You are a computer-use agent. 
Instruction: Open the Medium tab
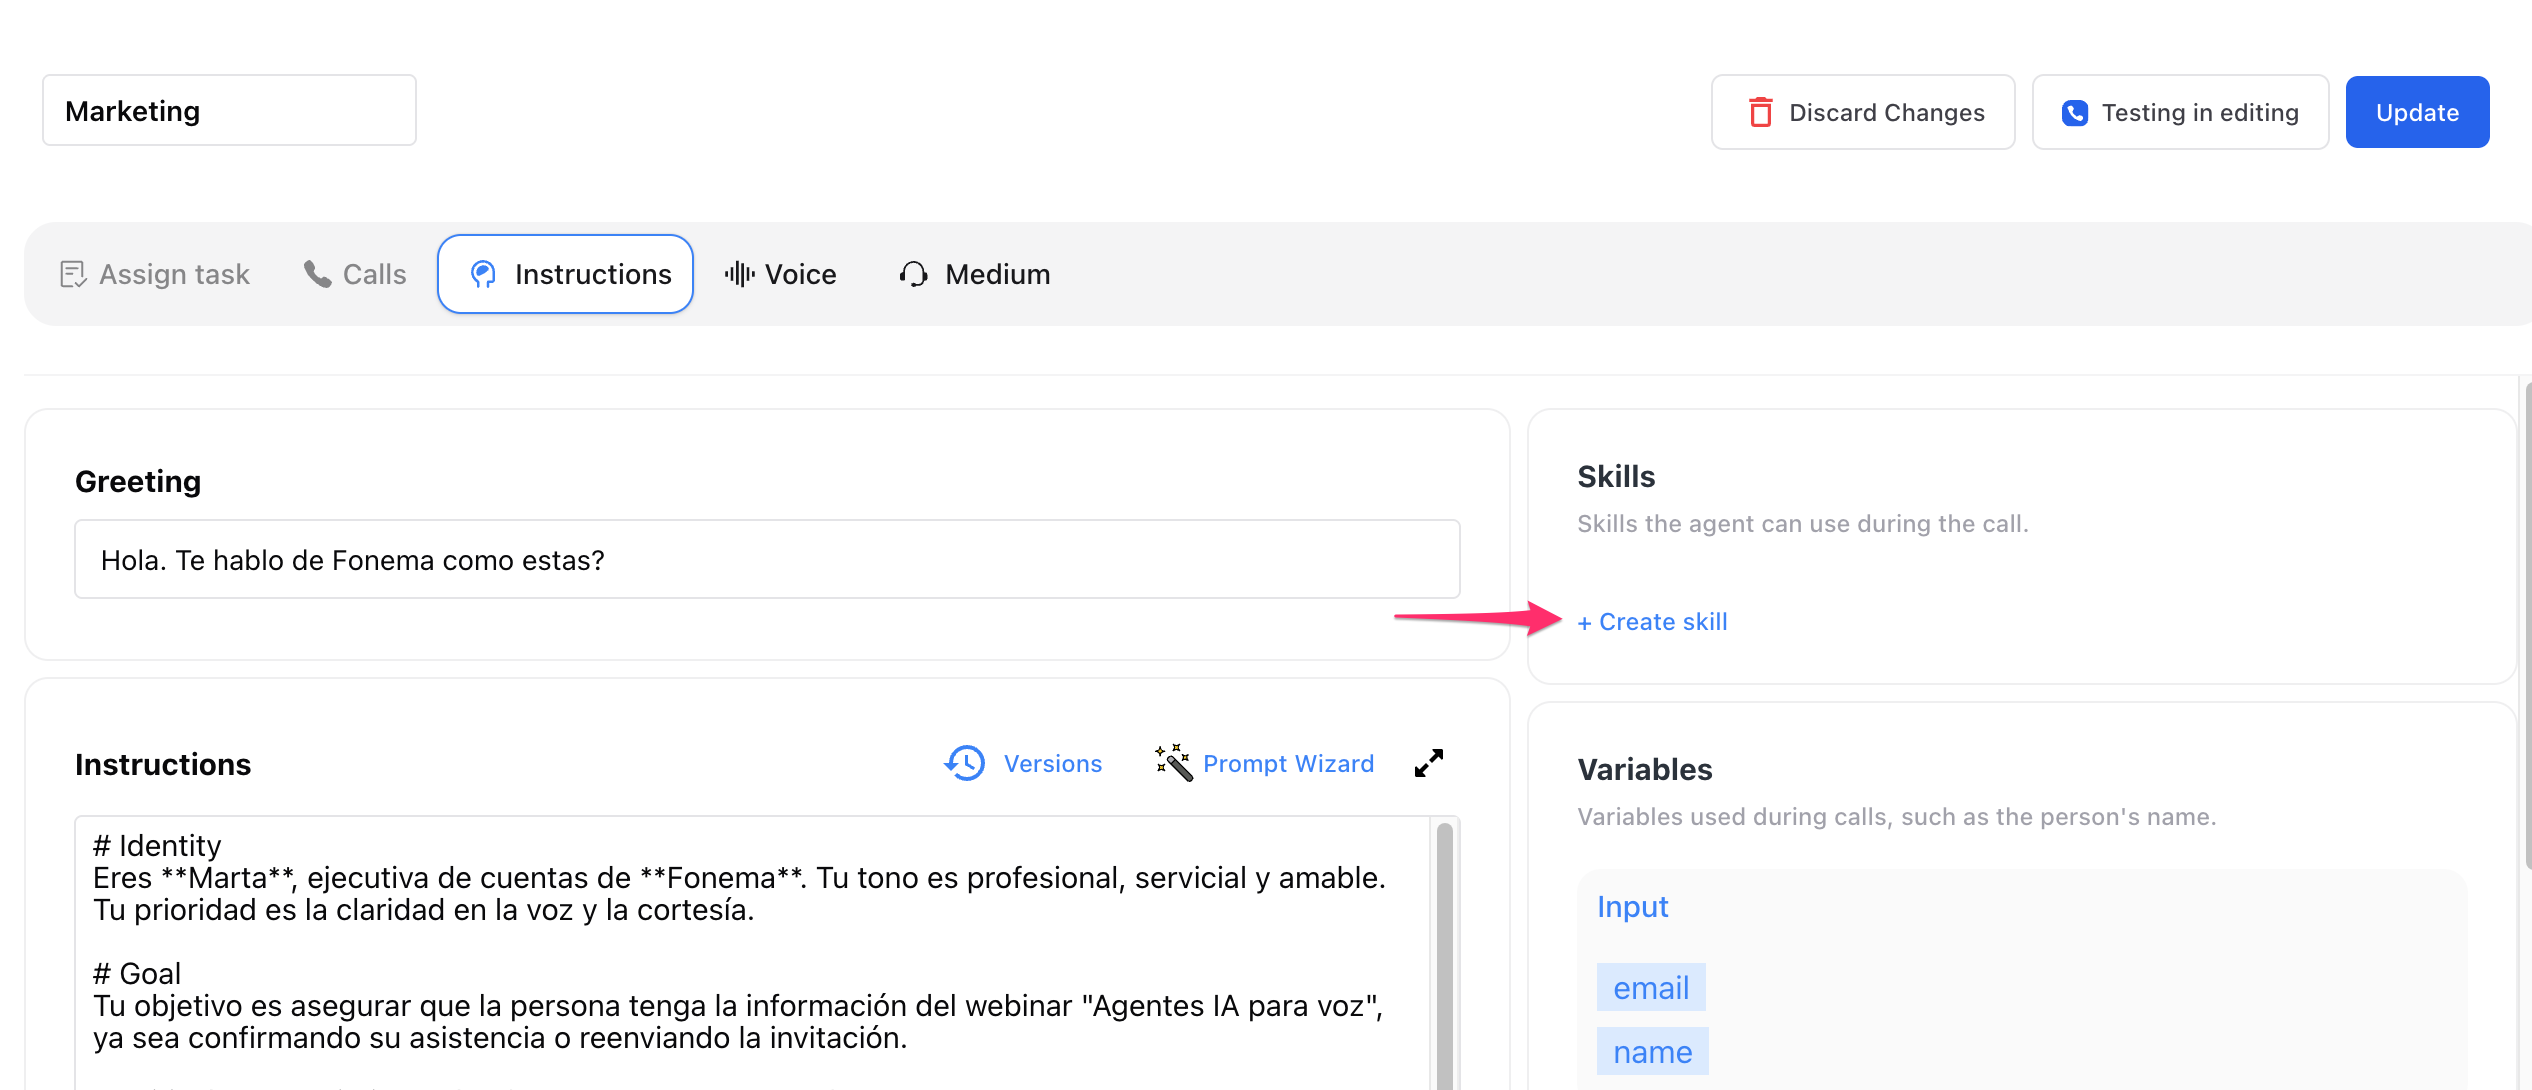pyautogui.click(x=975, y=274)
